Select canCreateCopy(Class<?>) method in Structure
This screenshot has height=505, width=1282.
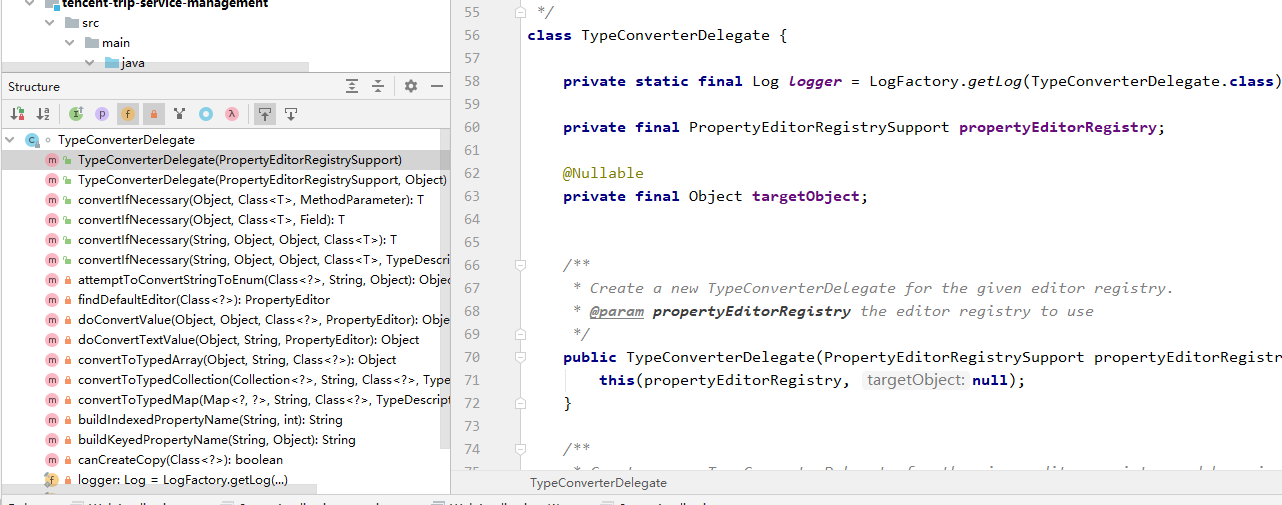point(225,460)
